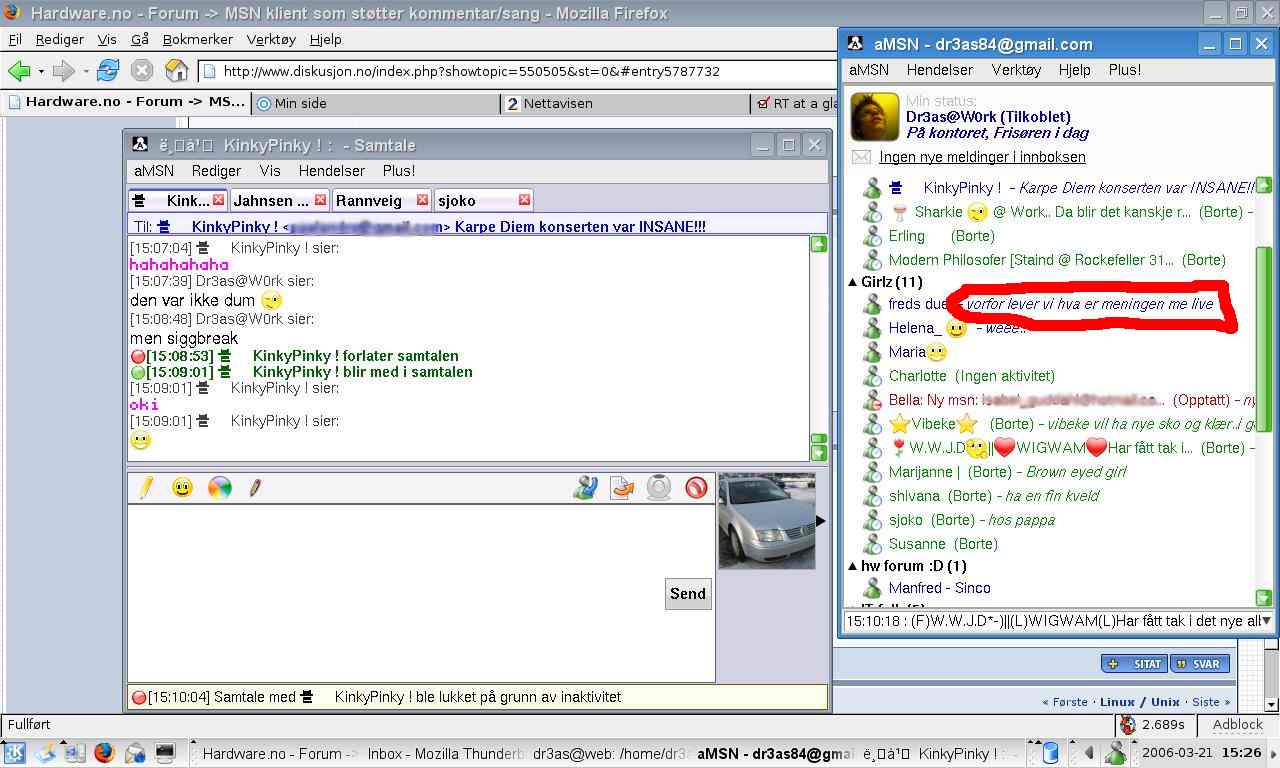This screenshot has height=768, width=1280.
Task: Launch Firefox from the panel icon
Action: 104,753
